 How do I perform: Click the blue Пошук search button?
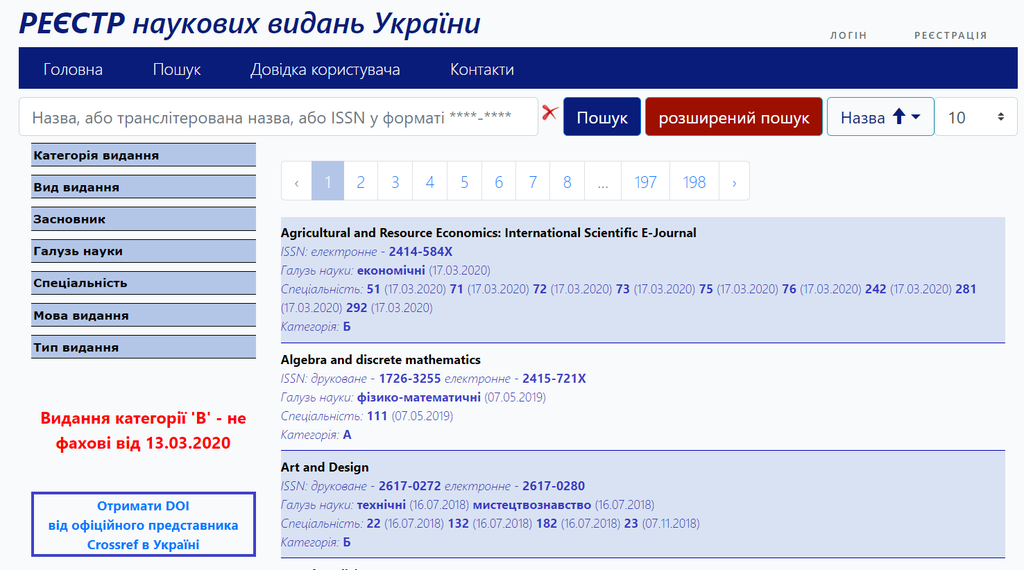[602, 117]
